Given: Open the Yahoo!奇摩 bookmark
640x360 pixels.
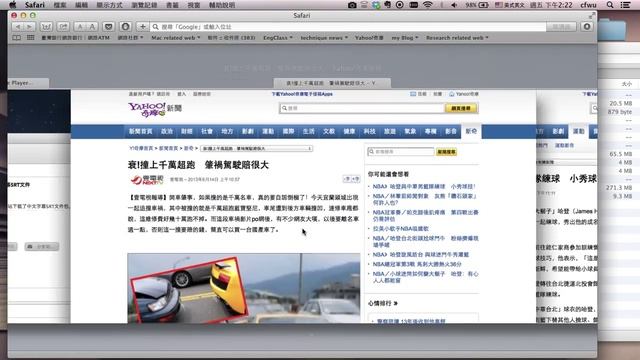Looking at the screenshot, I should click(x=369, y=38).
